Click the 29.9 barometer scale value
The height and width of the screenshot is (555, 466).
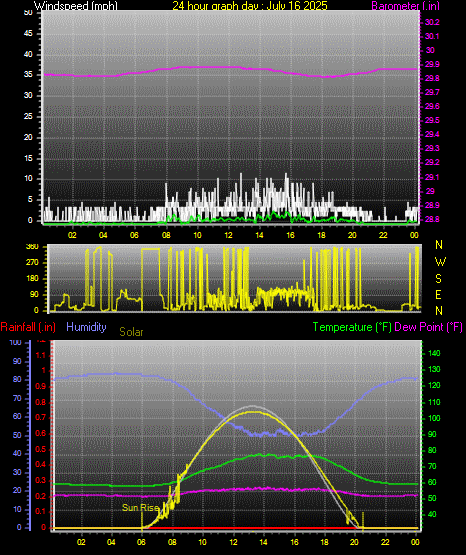click(x=432, y=64)
